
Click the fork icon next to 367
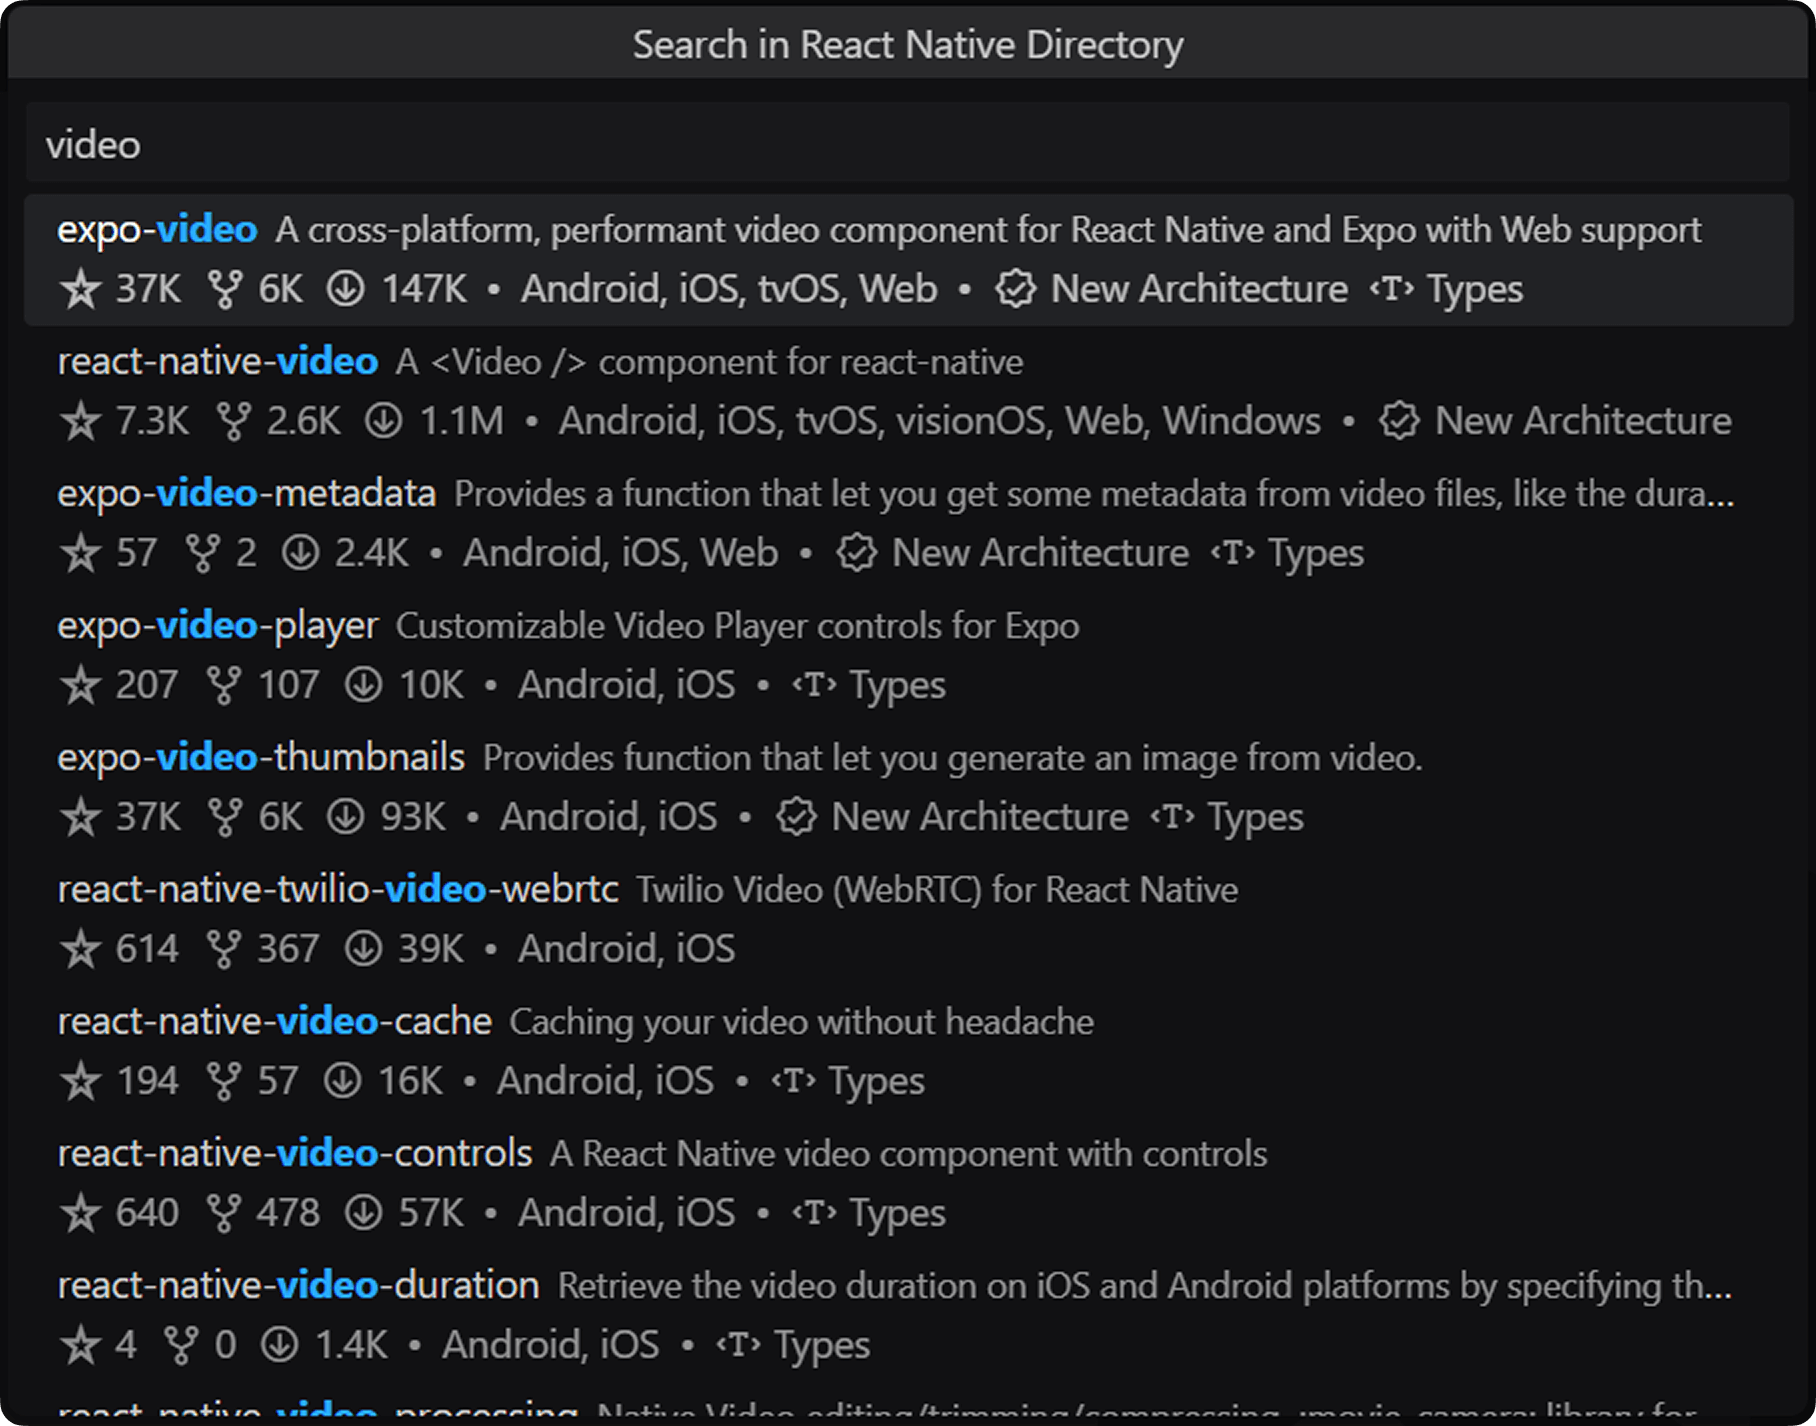pos(224,949)
